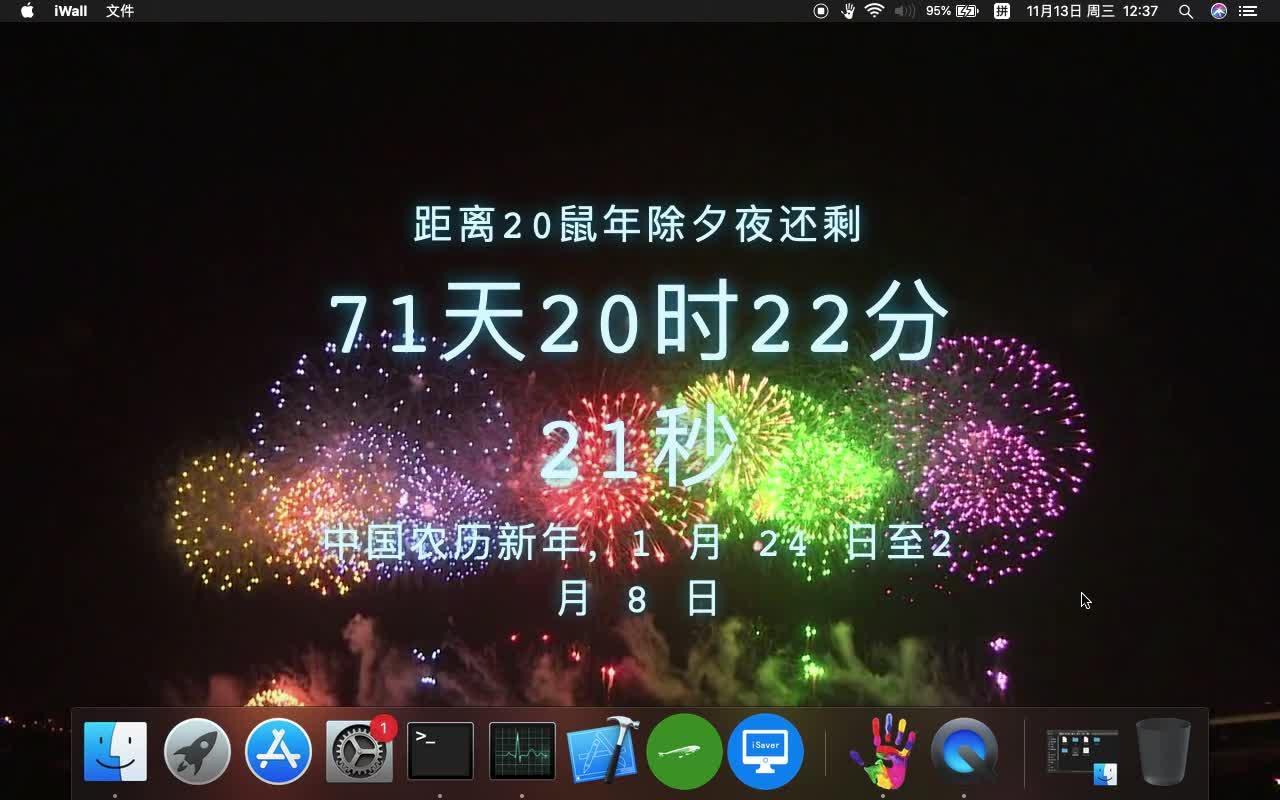Open System Preferences showing the update badge

point(359,751)
